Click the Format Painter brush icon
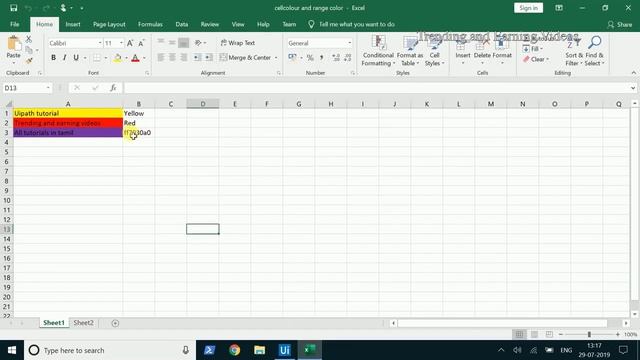Viewport: 640px width, 360px height. (x=29, y=60)
